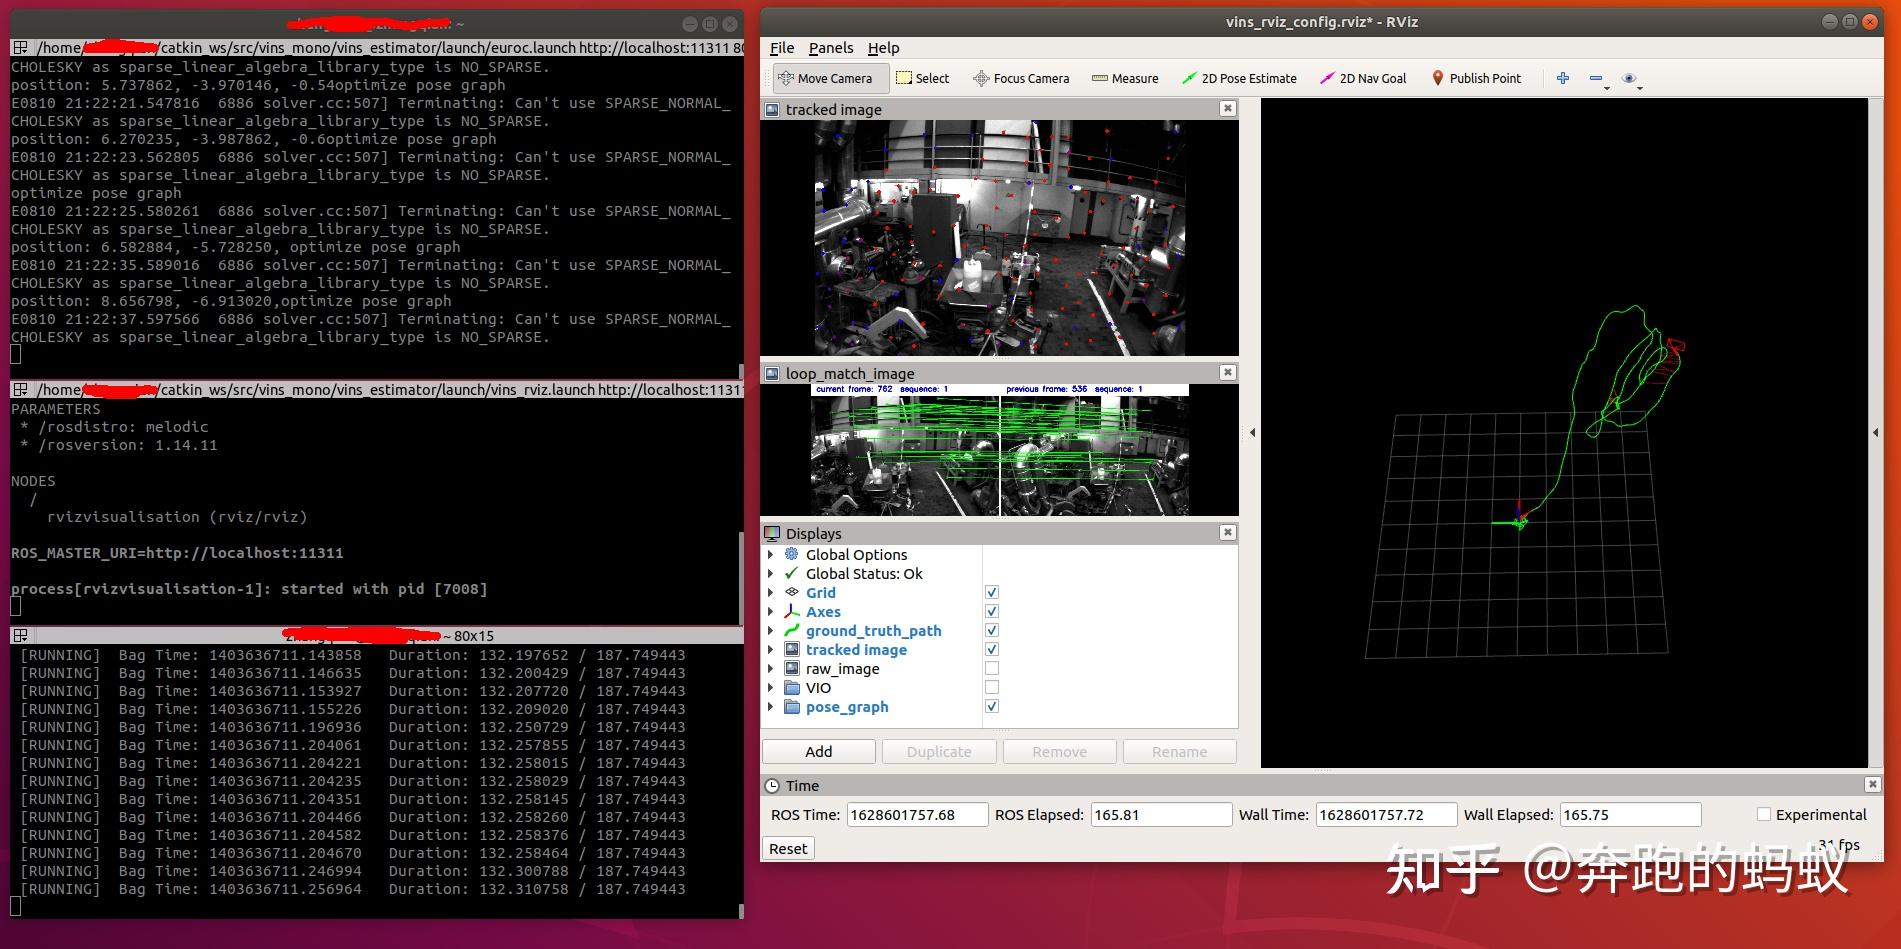1901x949 pixels.
Task: Pick the Measure tool
Action: 1125,78
